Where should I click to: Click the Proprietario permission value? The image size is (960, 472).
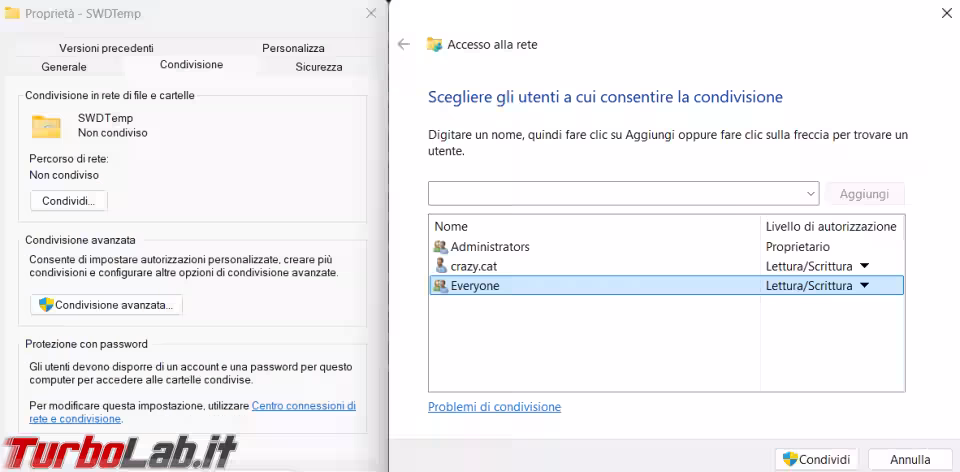(x=798, y=247)
